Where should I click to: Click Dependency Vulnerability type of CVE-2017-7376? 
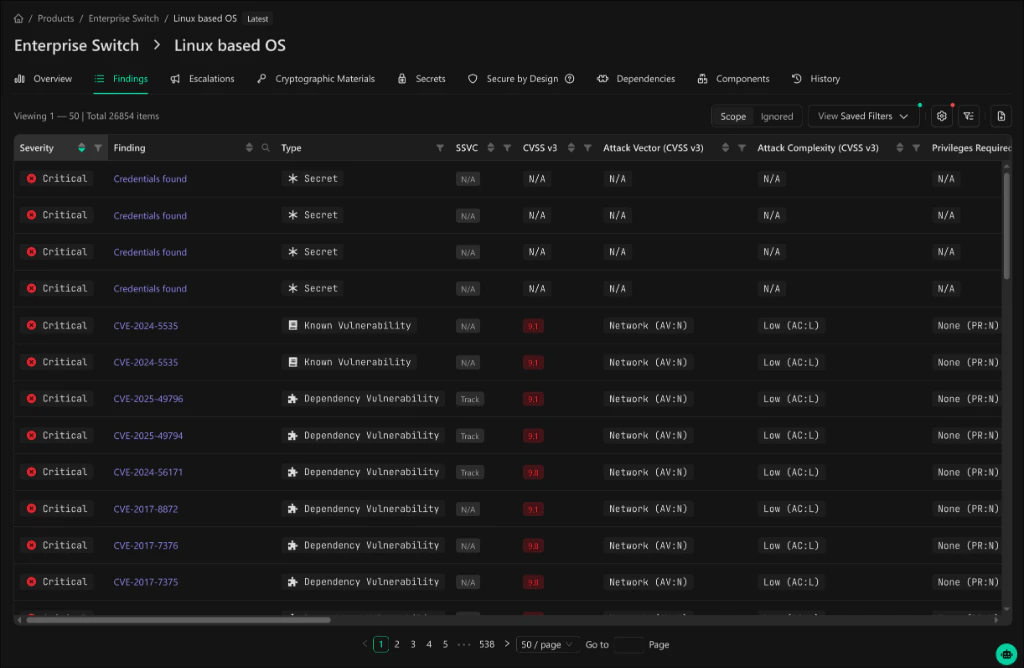click(x=363, y=545)
